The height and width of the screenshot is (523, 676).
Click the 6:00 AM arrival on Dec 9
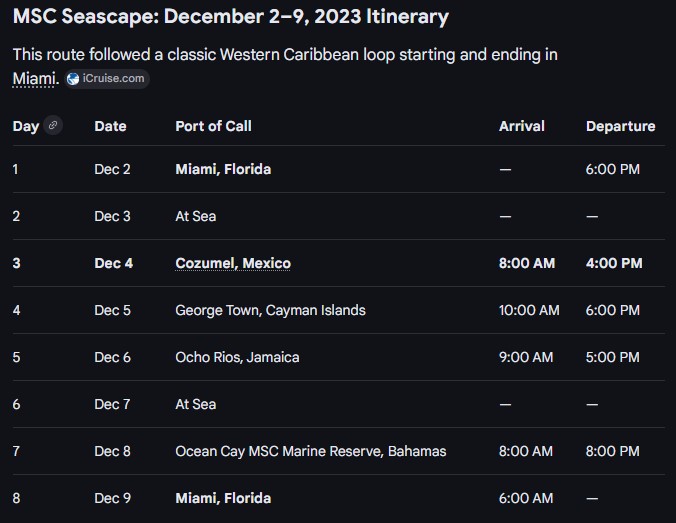click(x=526, y=498)
